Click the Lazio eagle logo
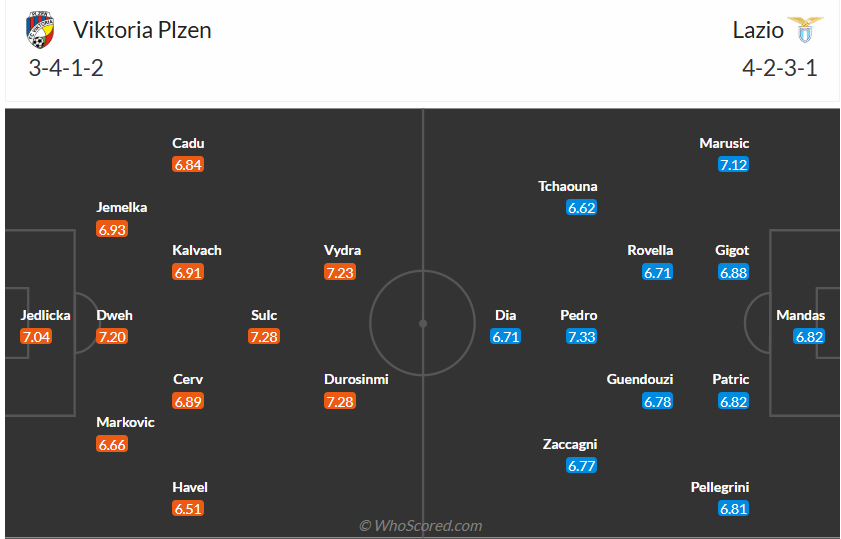Image resolution: width=841 pixels, height=539 pixels. pyautogui.click(x=805, y=29)
